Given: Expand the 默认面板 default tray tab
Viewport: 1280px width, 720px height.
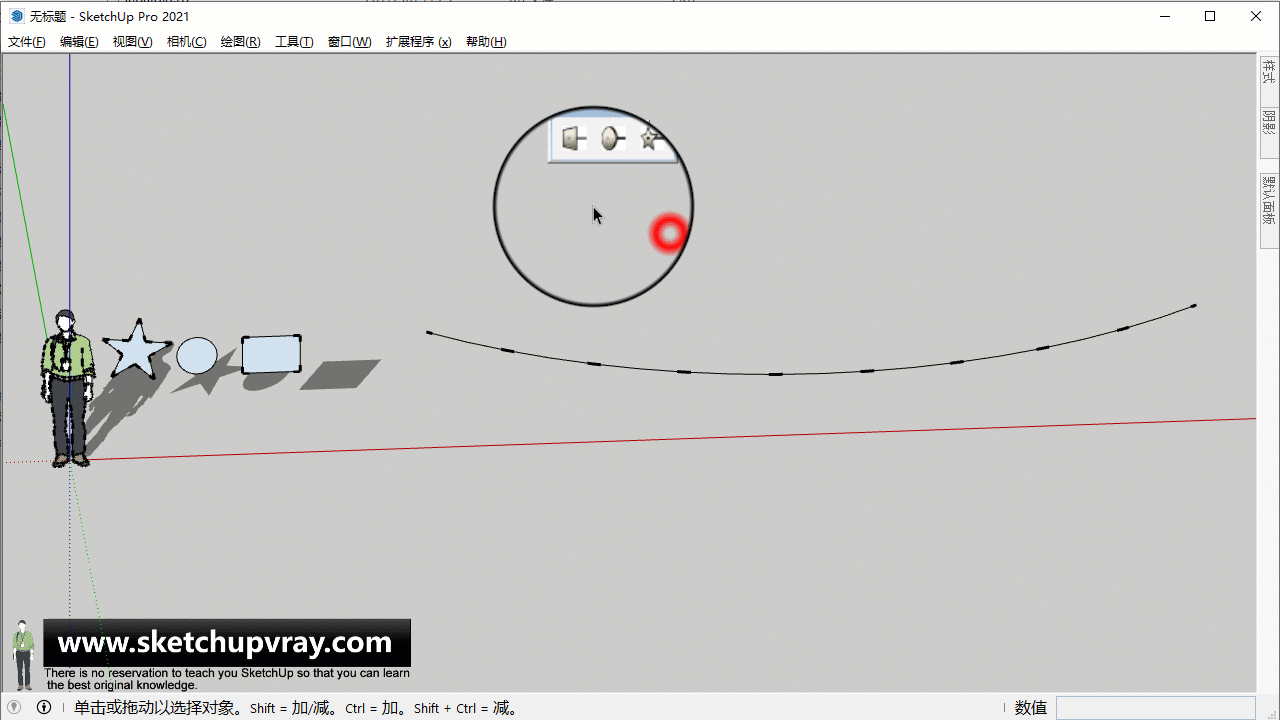Looking at the screenshot, I should [1268, 200].
